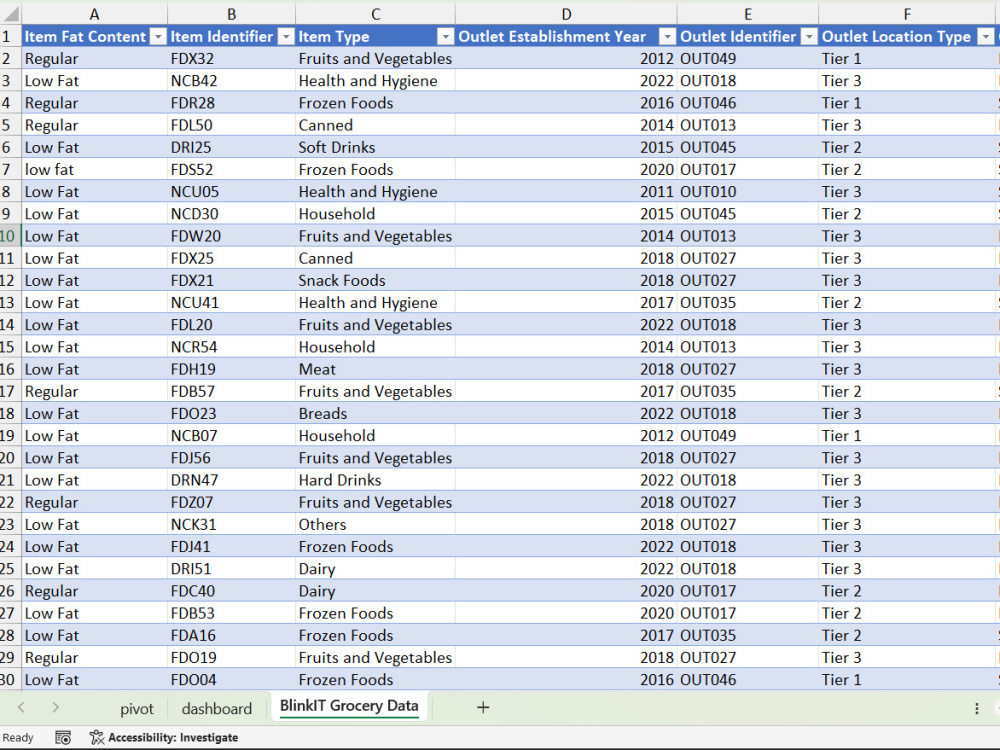Click cell containing FDO19
This screenshot has height=750, width=1000.
tap(232, 658)
